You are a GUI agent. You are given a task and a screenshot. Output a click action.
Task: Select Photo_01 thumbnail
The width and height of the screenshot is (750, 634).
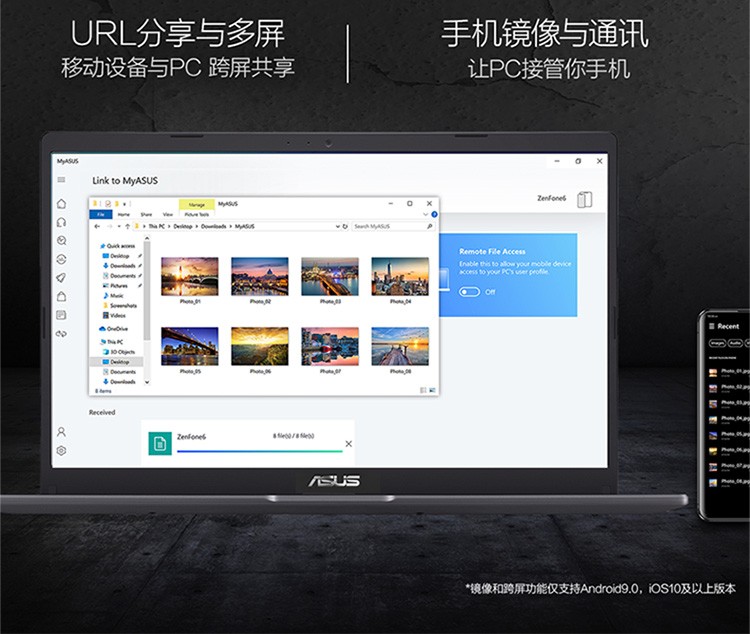point(190,276)
